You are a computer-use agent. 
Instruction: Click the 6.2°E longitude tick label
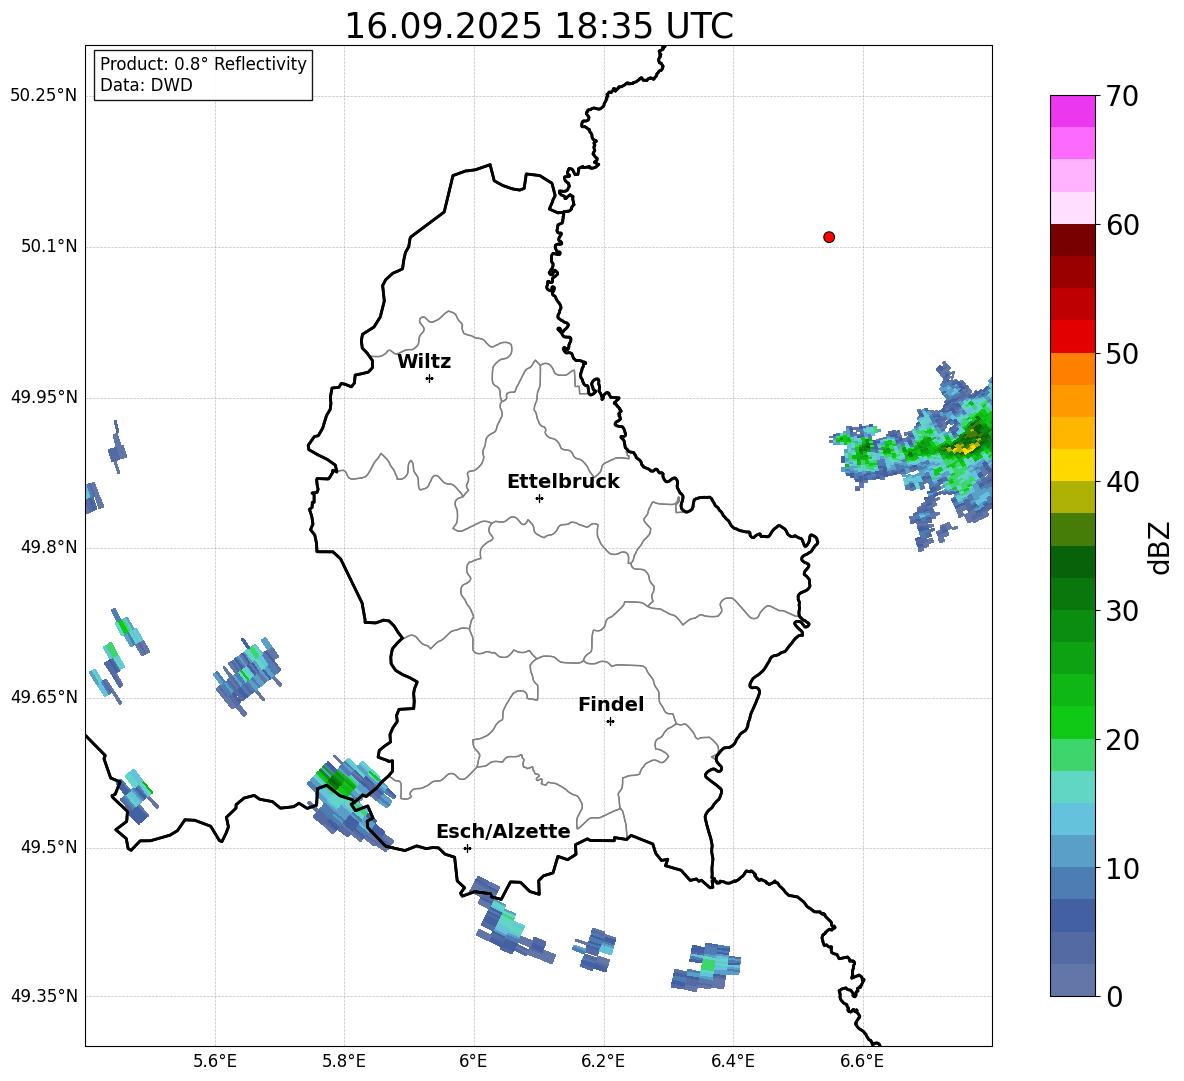tap(603, 1061)
